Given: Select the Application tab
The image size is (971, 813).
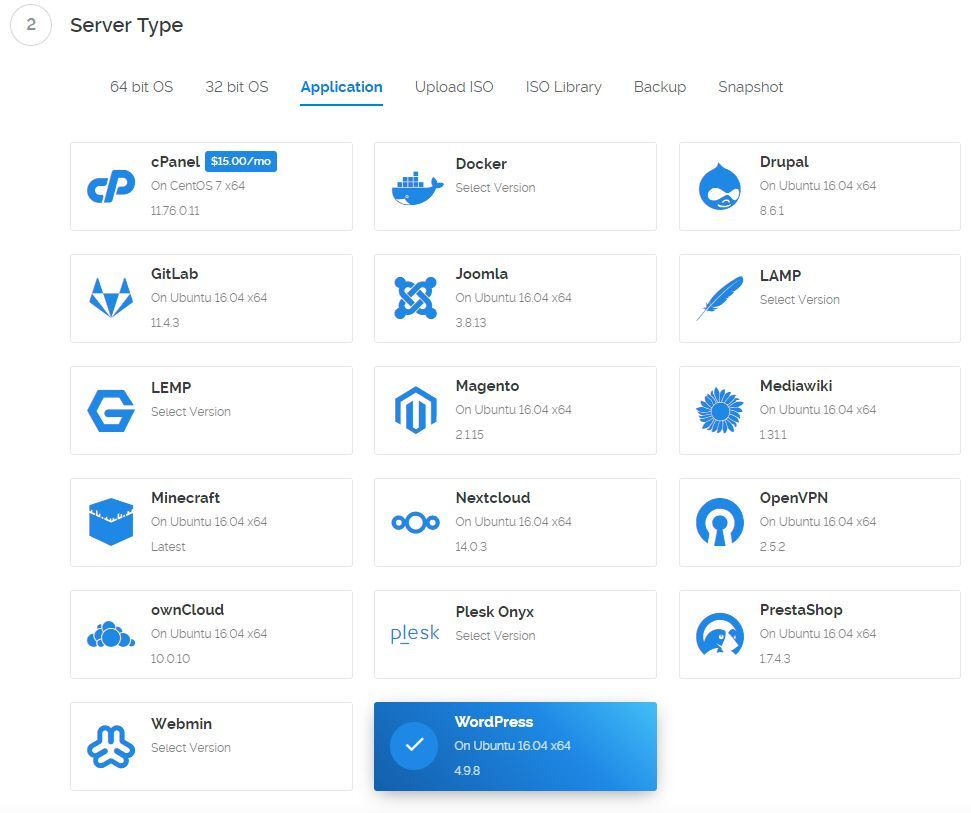Looking at the screenshot, I should click(341, 87).
